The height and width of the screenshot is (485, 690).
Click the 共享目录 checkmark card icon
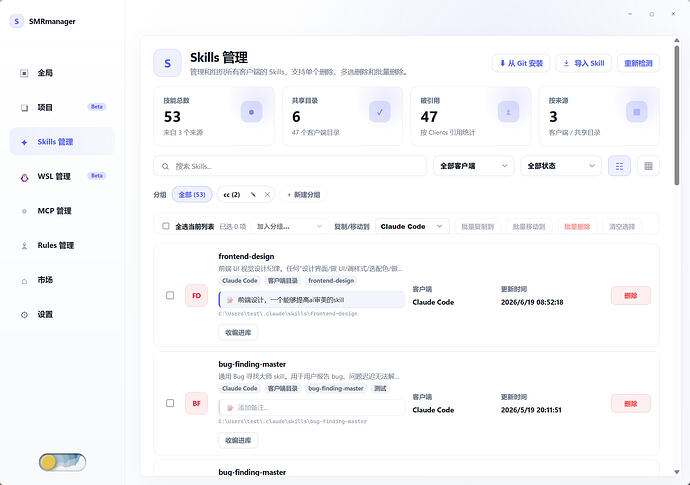pos(380,112)
